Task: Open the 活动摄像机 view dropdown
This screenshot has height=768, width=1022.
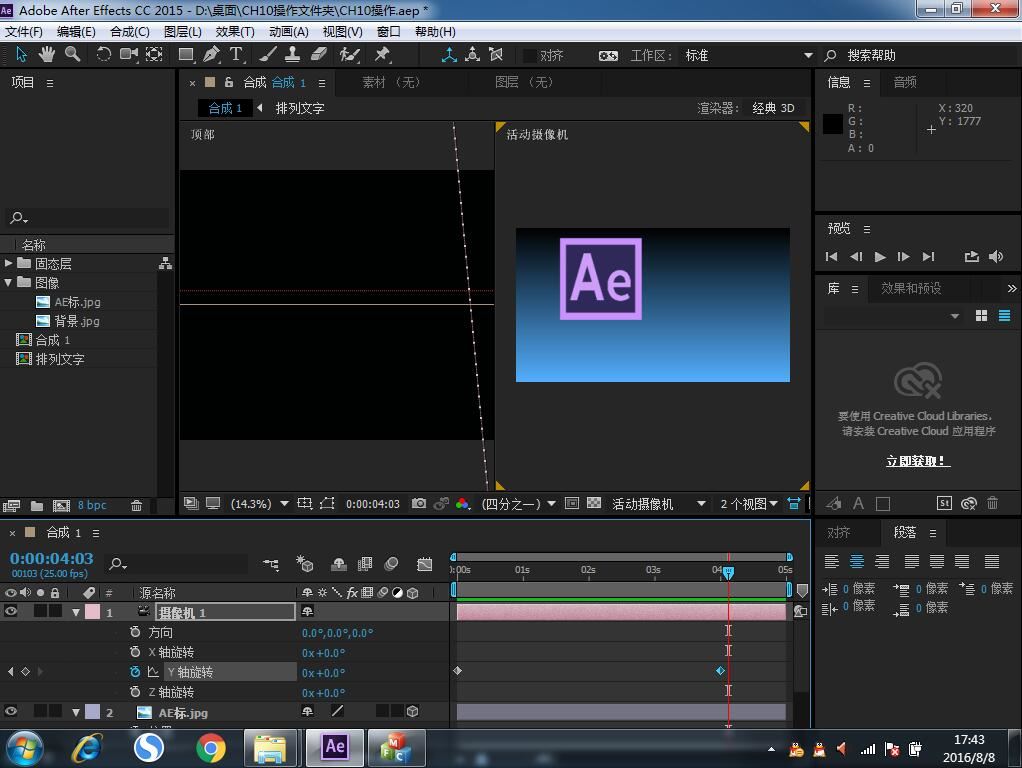Action: point(658,504)
